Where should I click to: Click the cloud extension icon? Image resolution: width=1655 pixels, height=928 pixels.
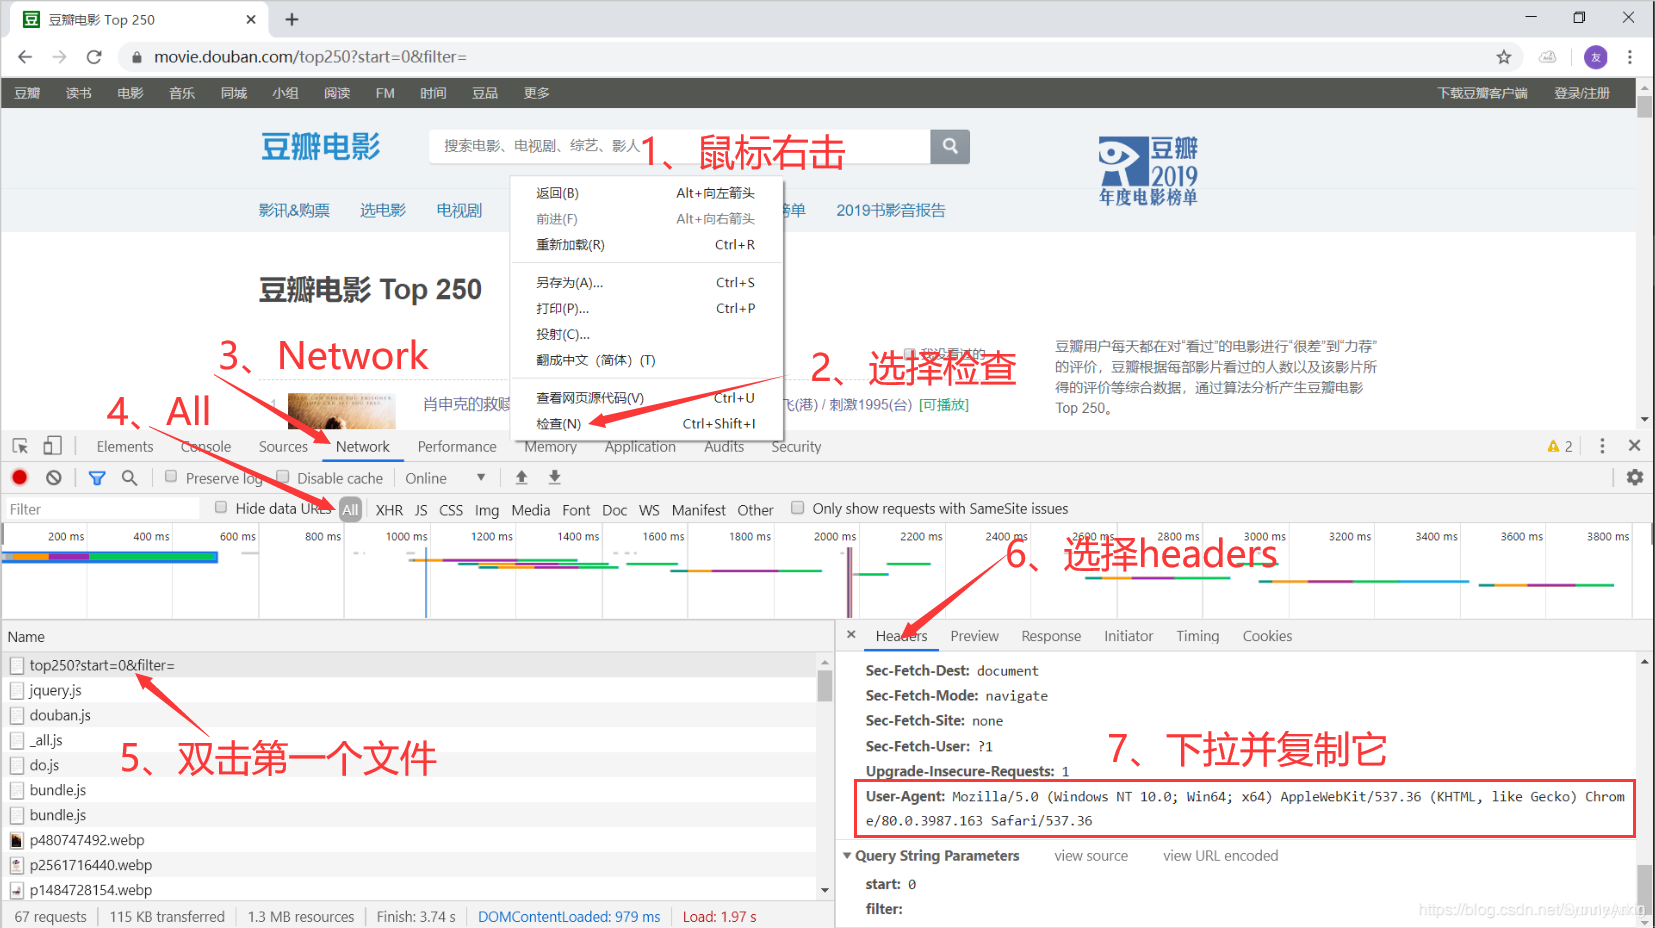click(x=1548, y=57)
